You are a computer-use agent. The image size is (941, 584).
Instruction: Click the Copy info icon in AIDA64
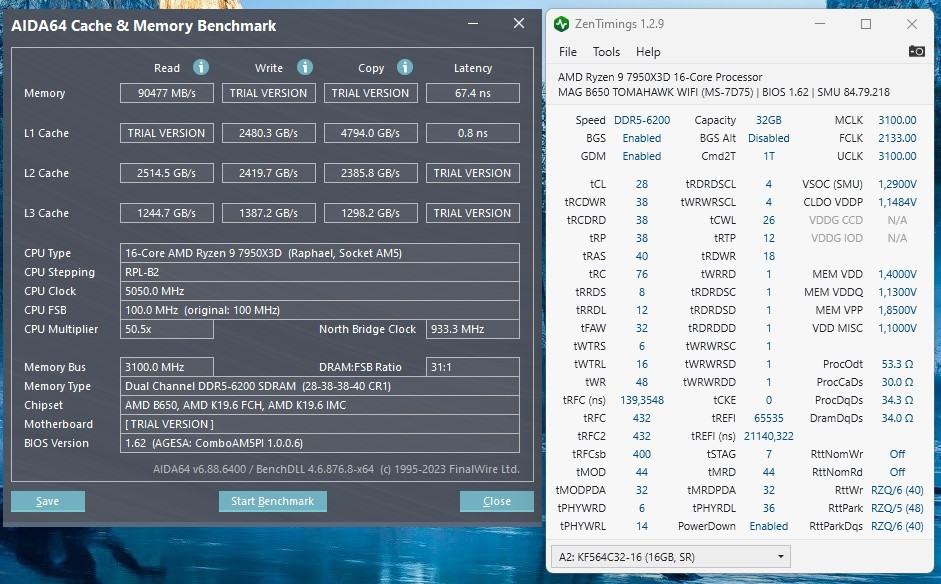[405, 67]
